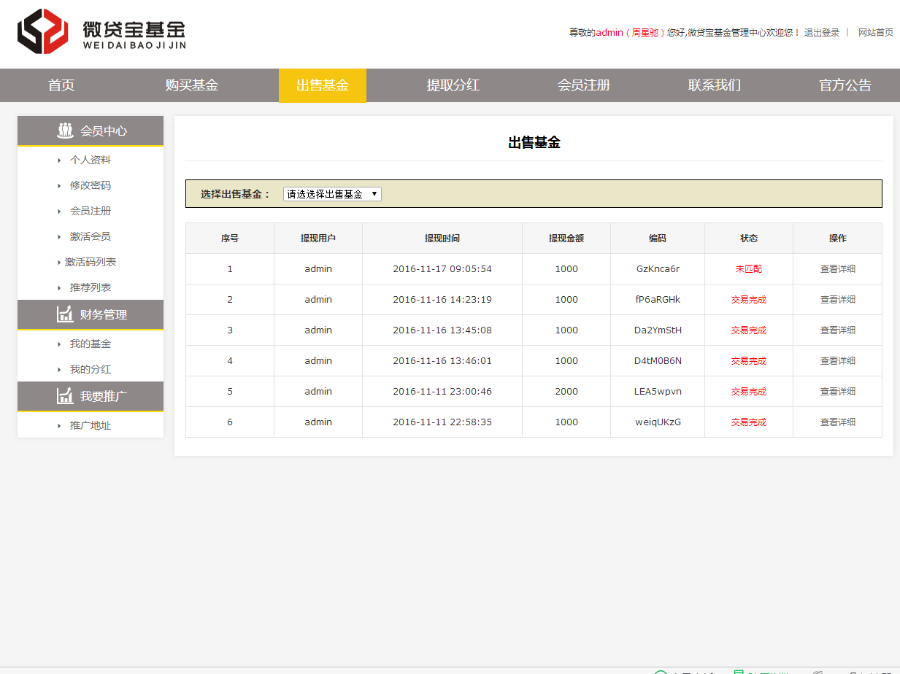Image resolution: width=900 pixels, height=674 pixels.
Task: Open the 官方公告 menu item
Action: [x=843, y=86]
